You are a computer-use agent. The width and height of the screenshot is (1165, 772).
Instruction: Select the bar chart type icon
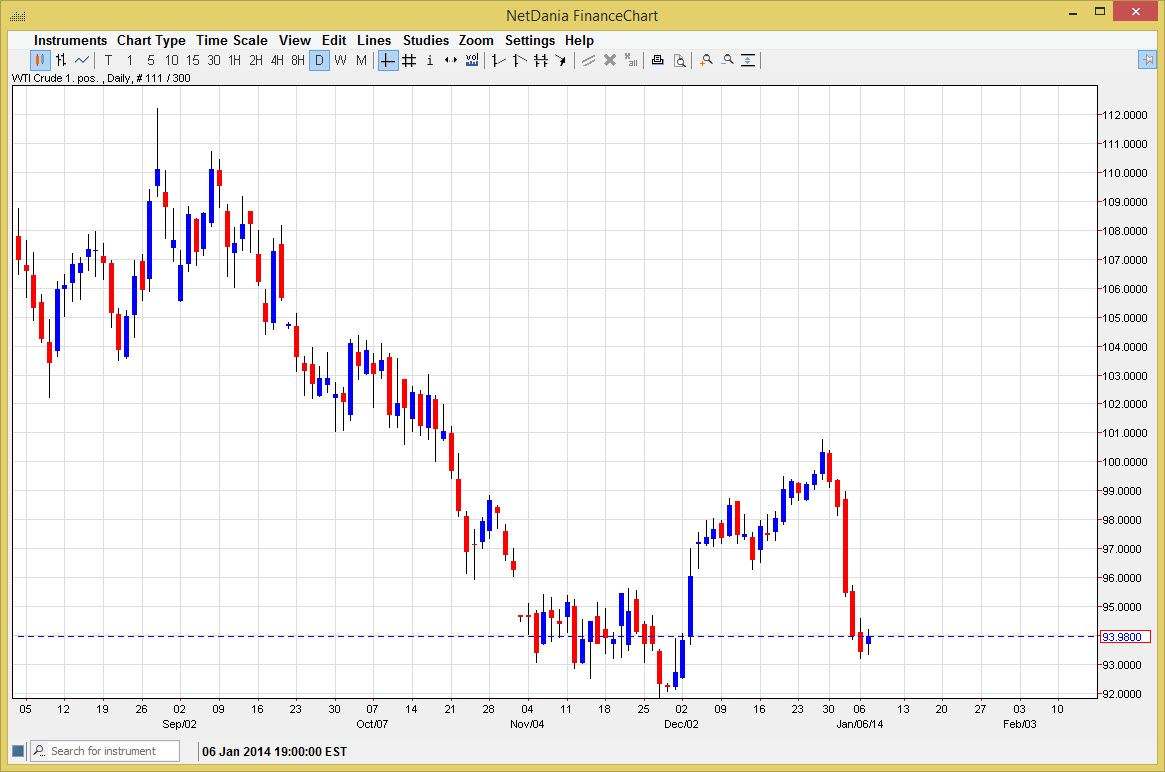point(61,60)
